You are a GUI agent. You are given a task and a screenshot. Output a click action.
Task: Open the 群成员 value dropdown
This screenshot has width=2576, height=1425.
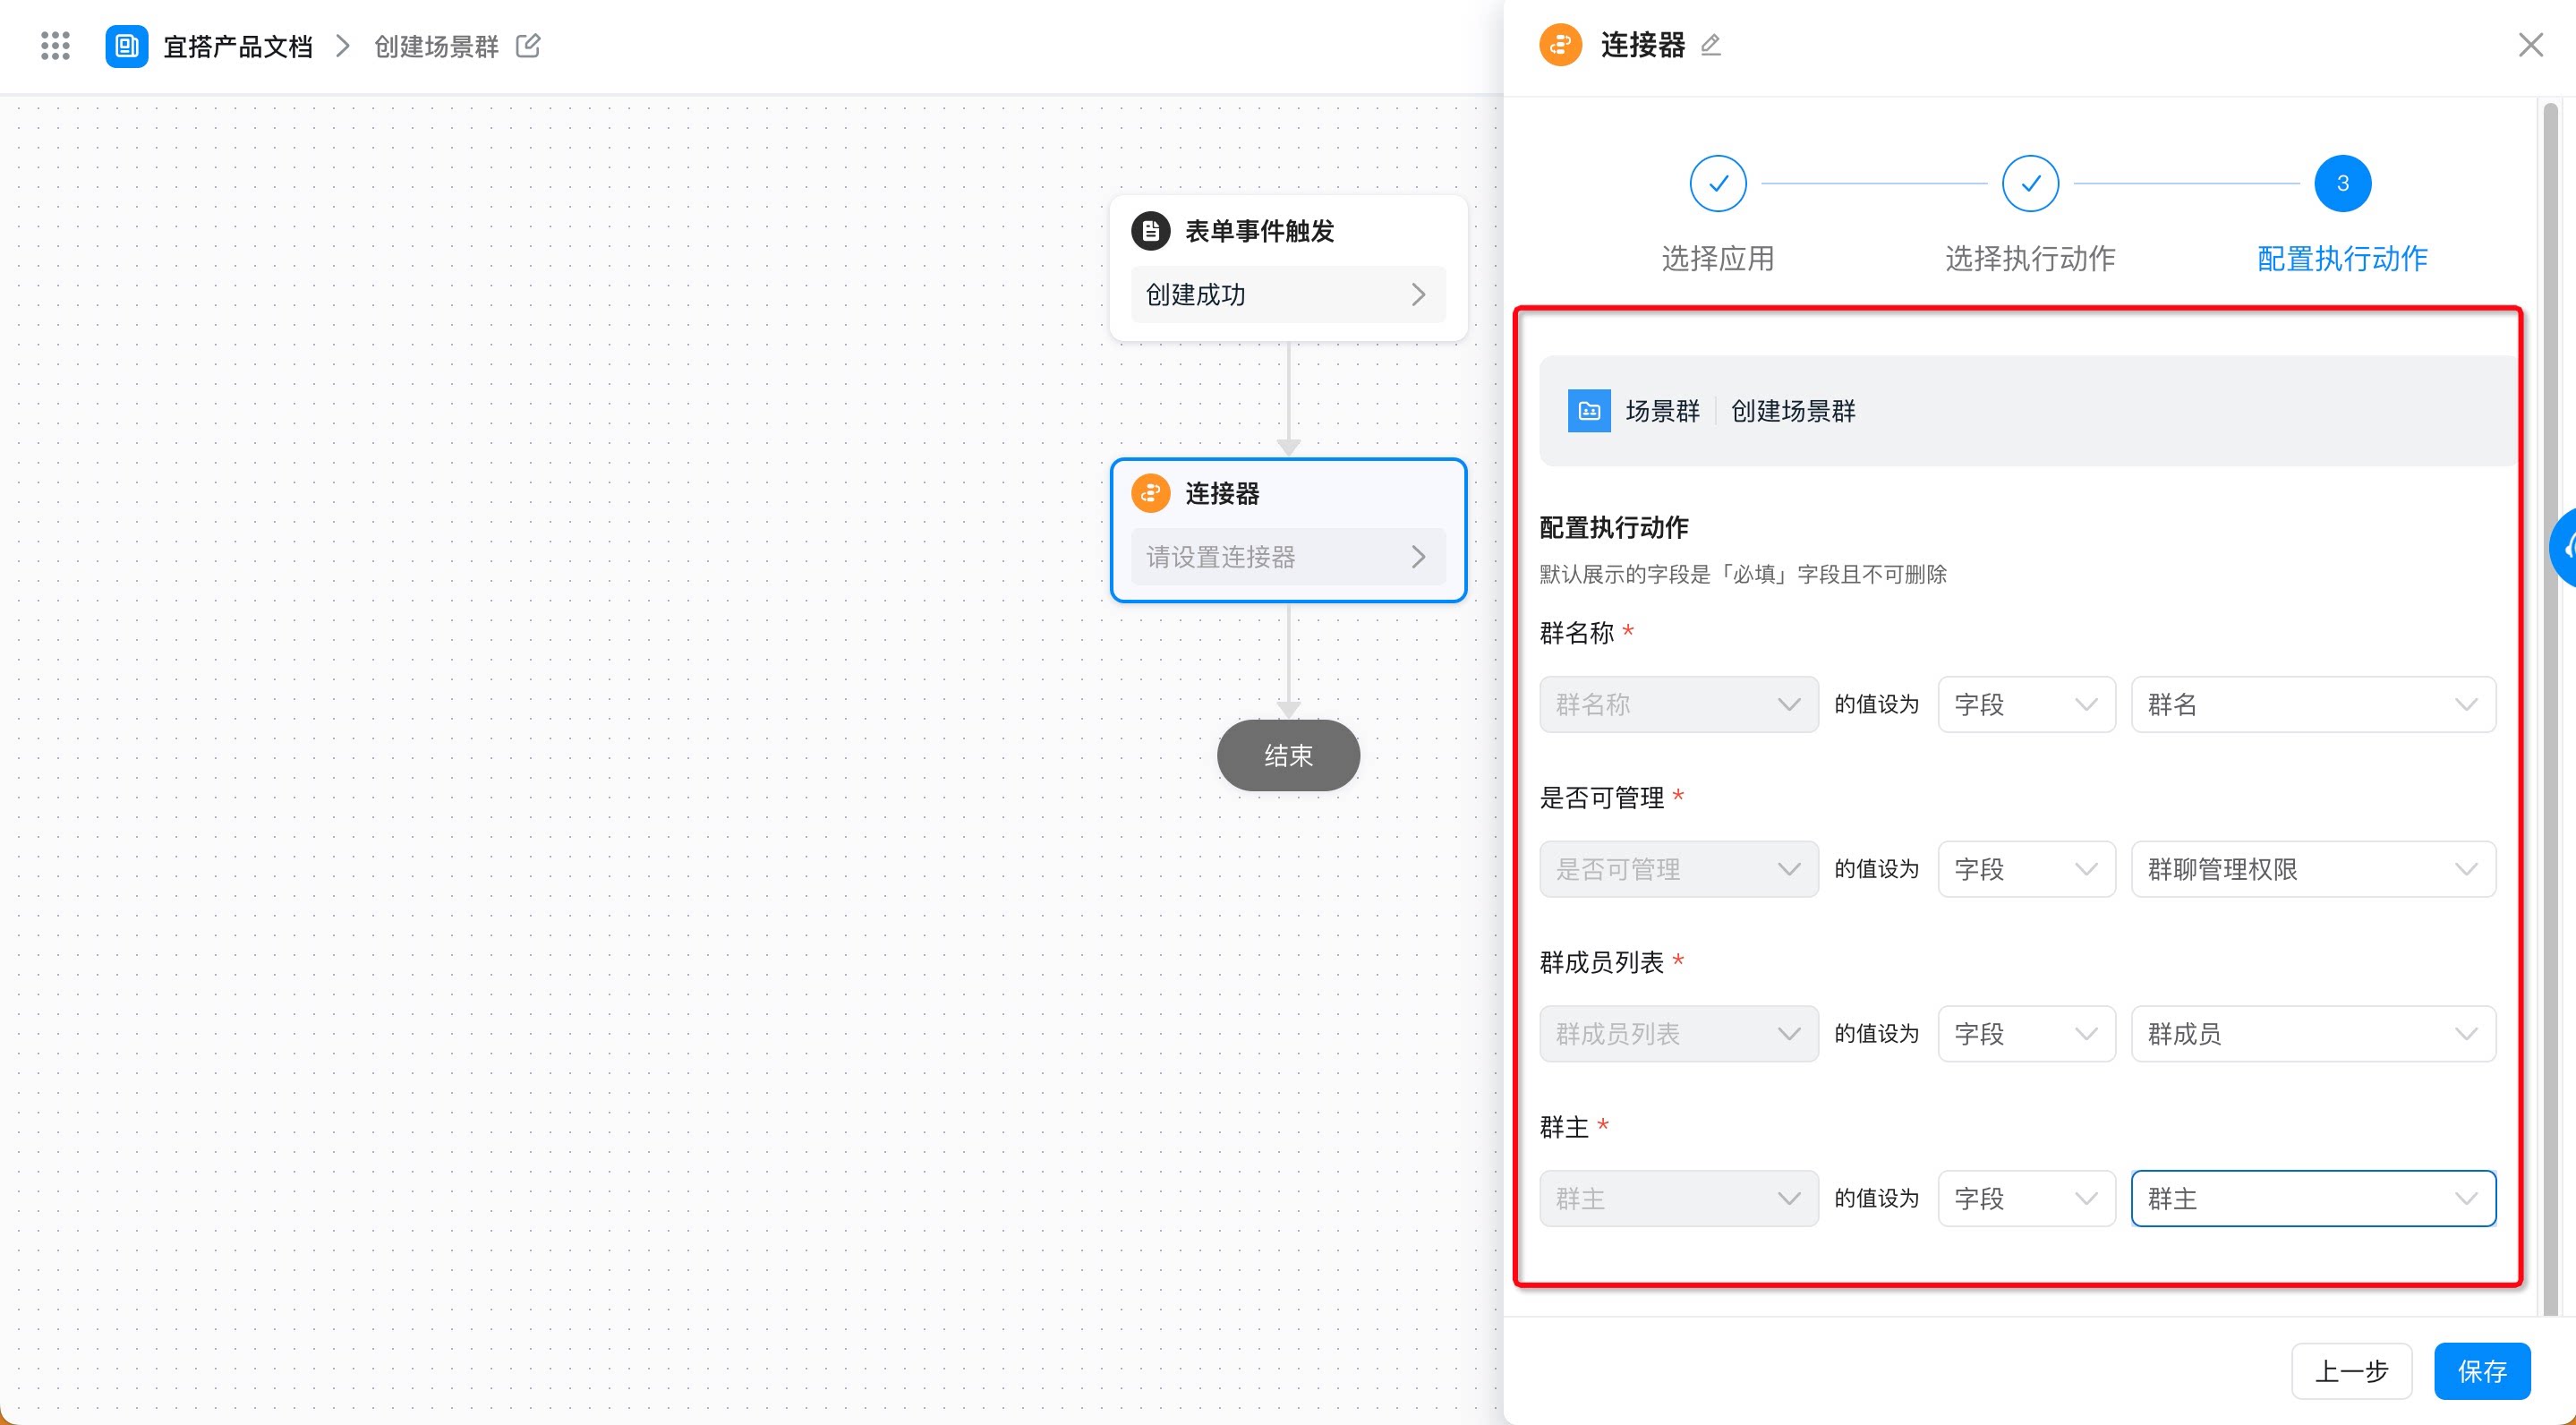(x=2313, y=1034)
